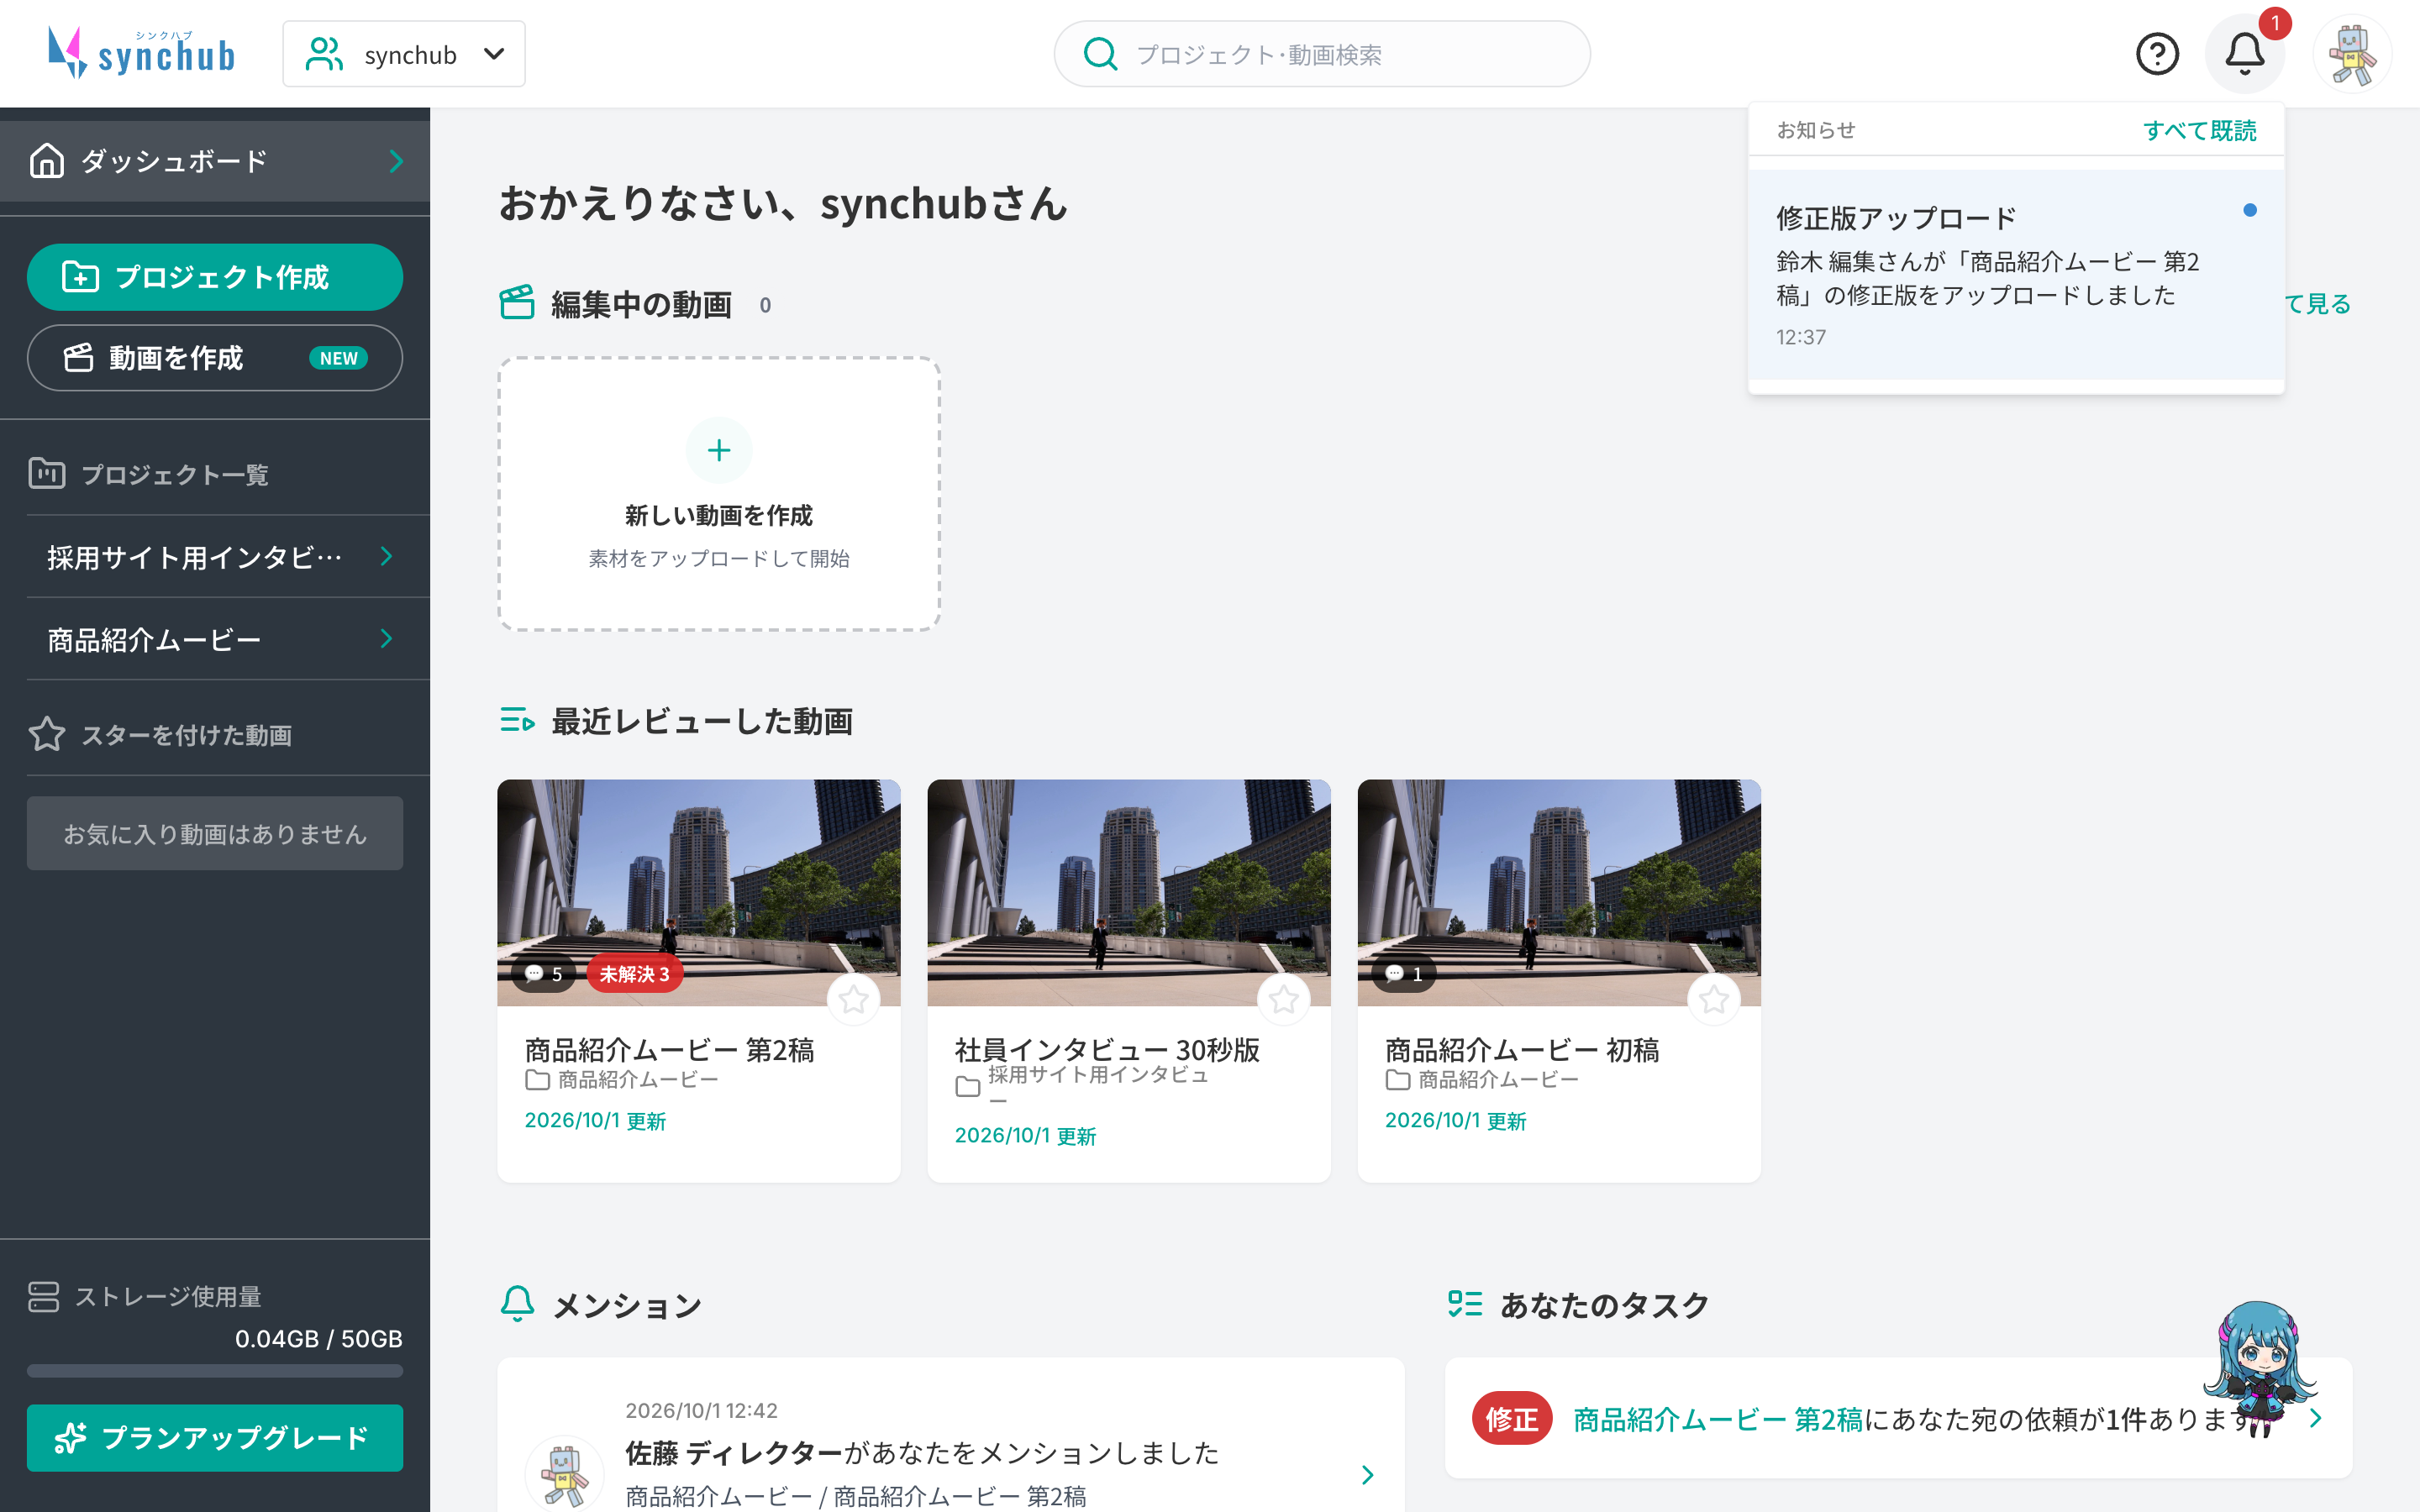The height and width of the screenshot is (1512, 2420).
Task: Focus the プロジェクト・動画検索 search field
Action: click(1322, 54)
